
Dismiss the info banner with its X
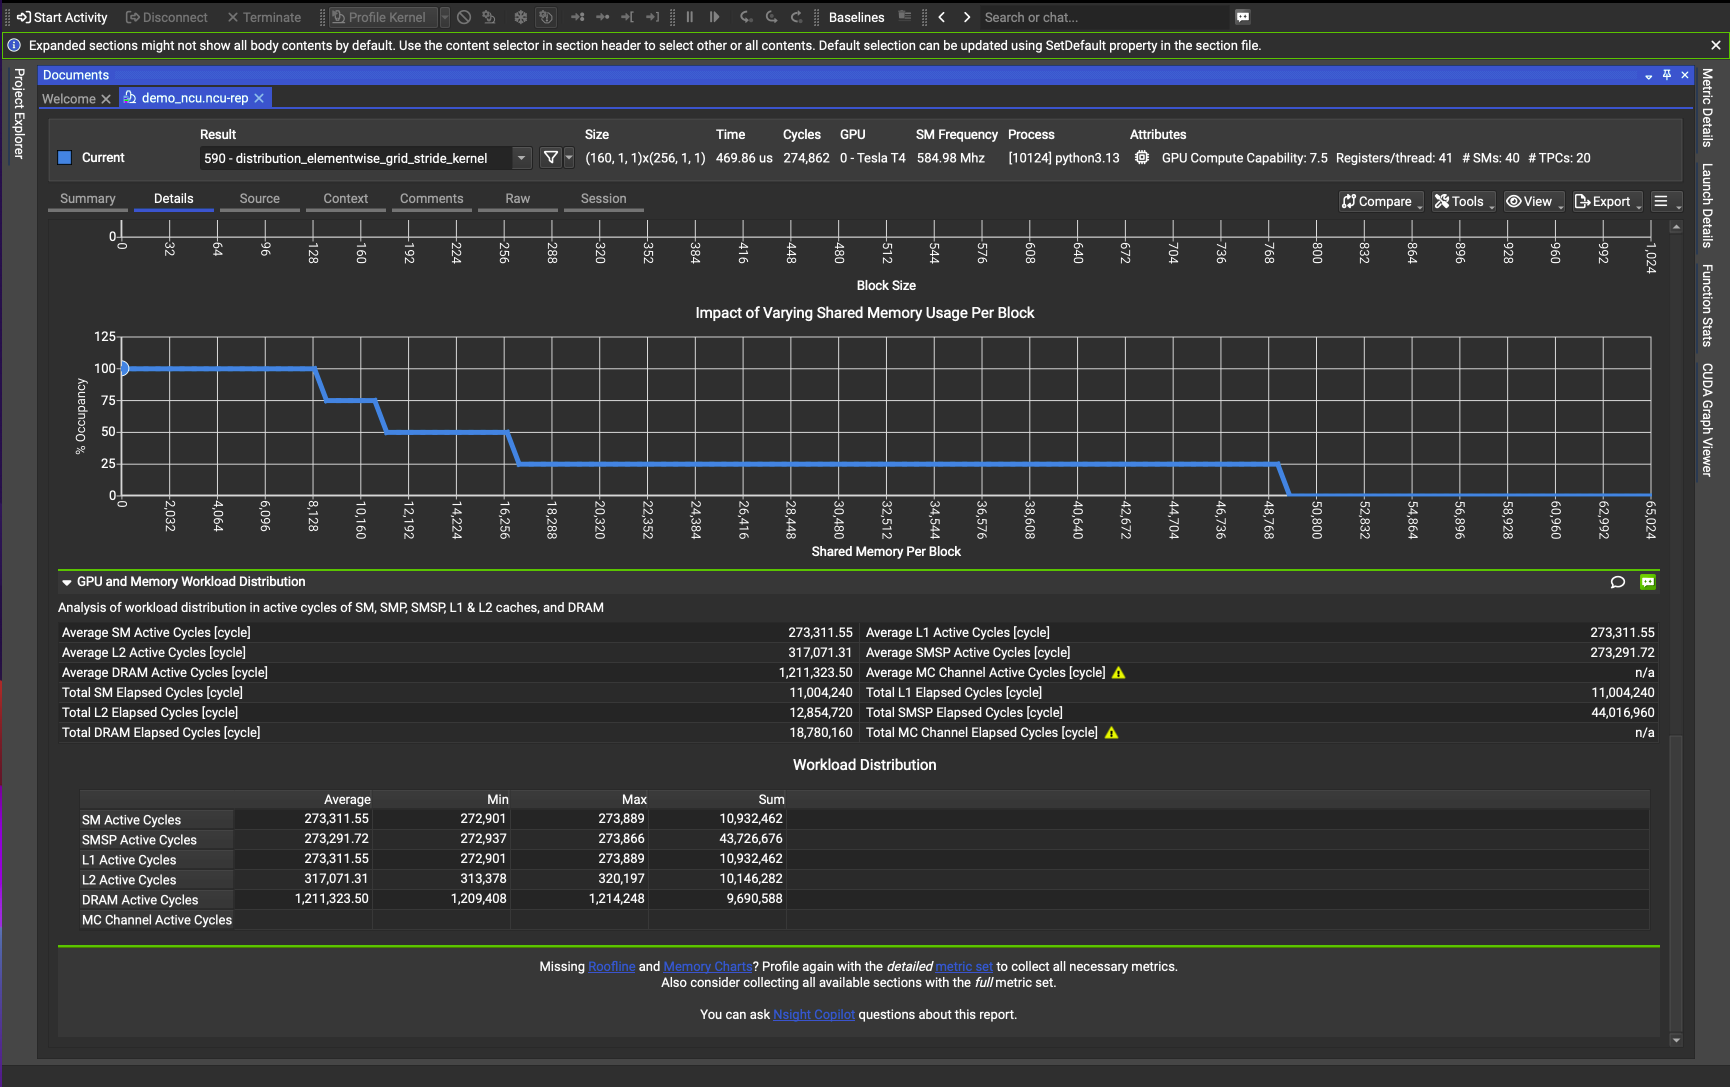click(1716, 45)
